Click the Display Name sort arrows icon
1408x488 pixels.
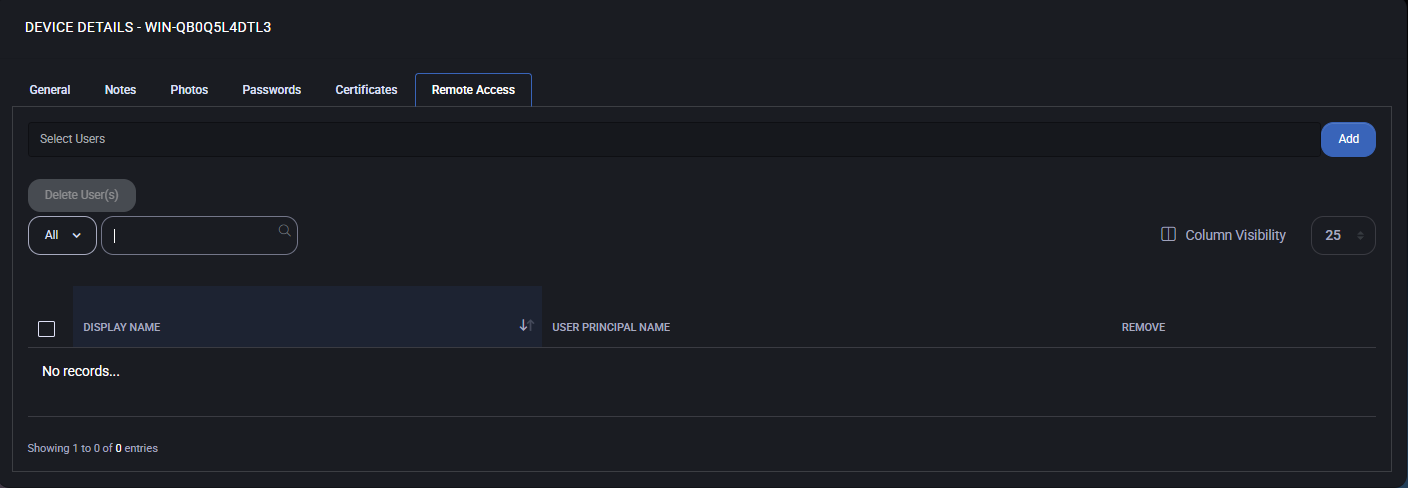[x=527, y=325]
